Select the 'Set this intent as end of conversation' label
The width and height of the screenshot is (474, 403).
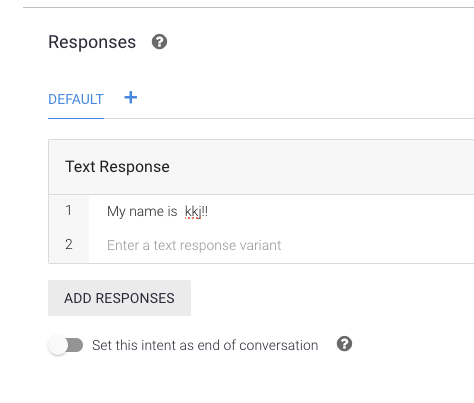(205, 345)
